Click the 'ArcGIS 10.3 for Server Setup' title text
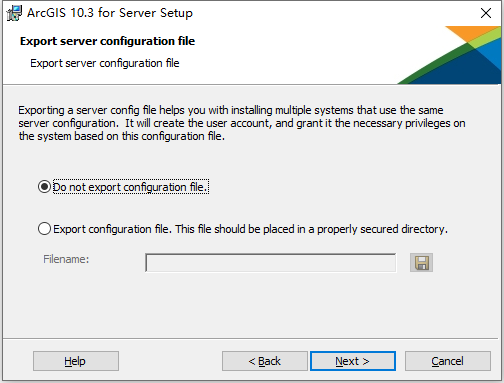The width and height of the screenshot is (504, 383). [x=110, y=13]
